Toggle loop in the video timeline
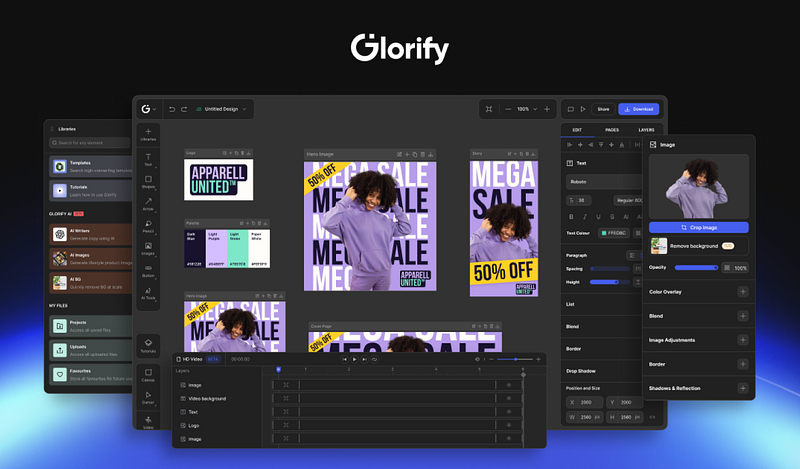800x469 pixels. (x=374, y=359)
